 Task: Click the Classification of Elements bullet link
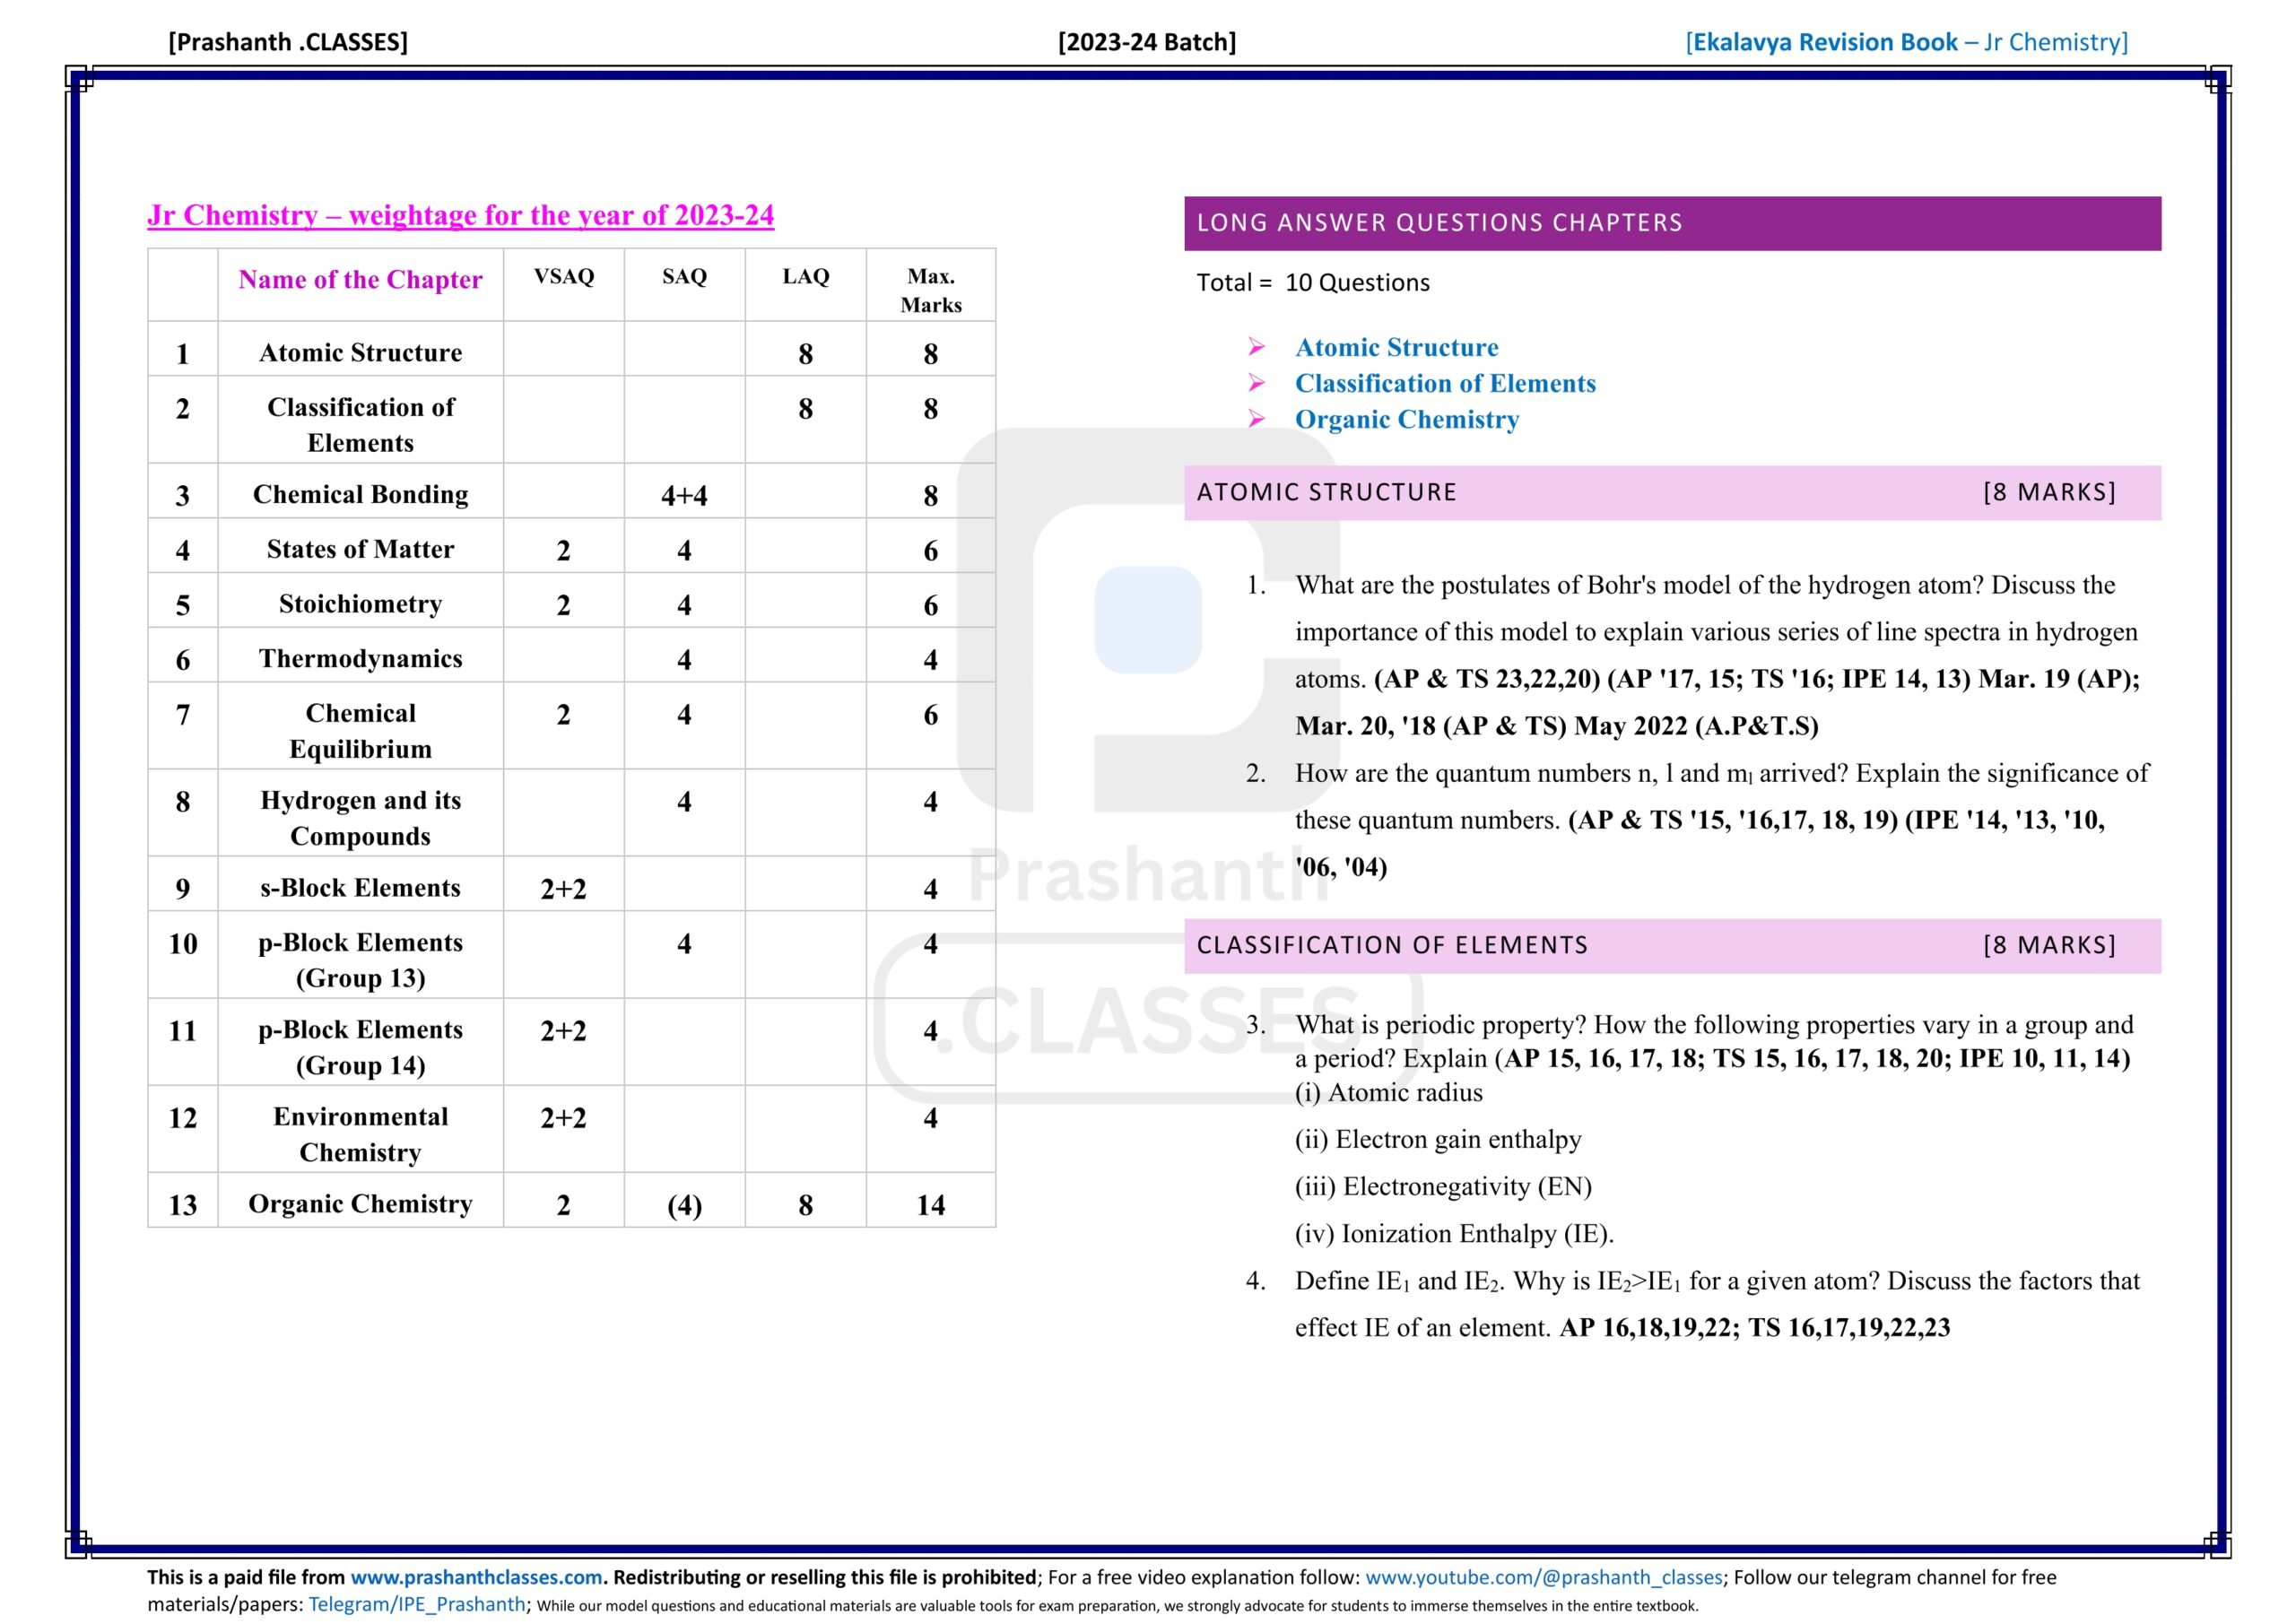1444,383
